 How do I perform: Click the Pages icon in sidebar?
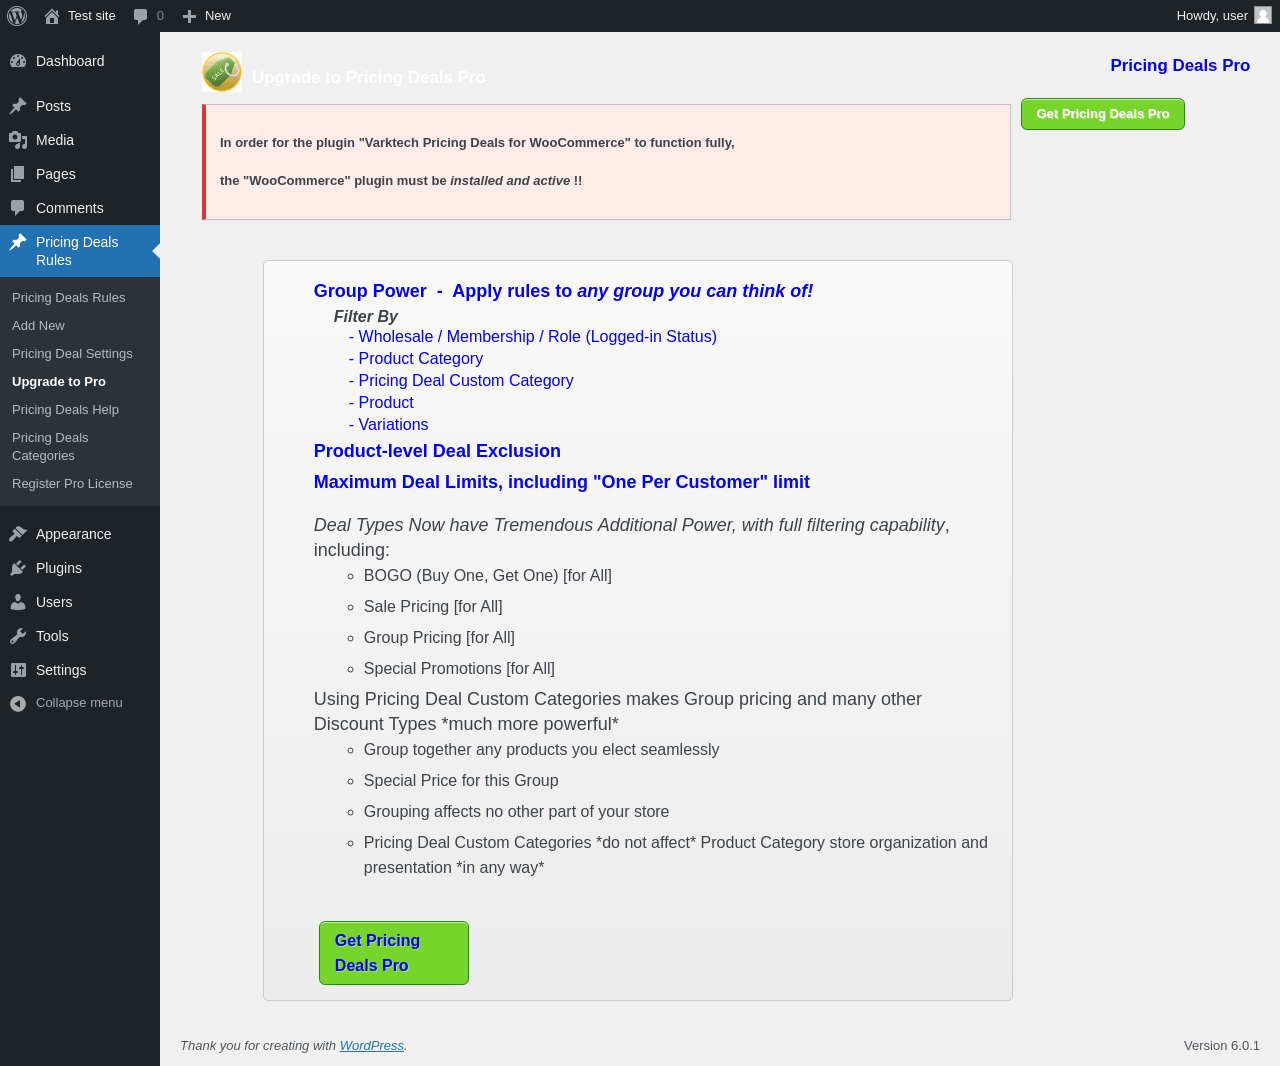(18, 174)
